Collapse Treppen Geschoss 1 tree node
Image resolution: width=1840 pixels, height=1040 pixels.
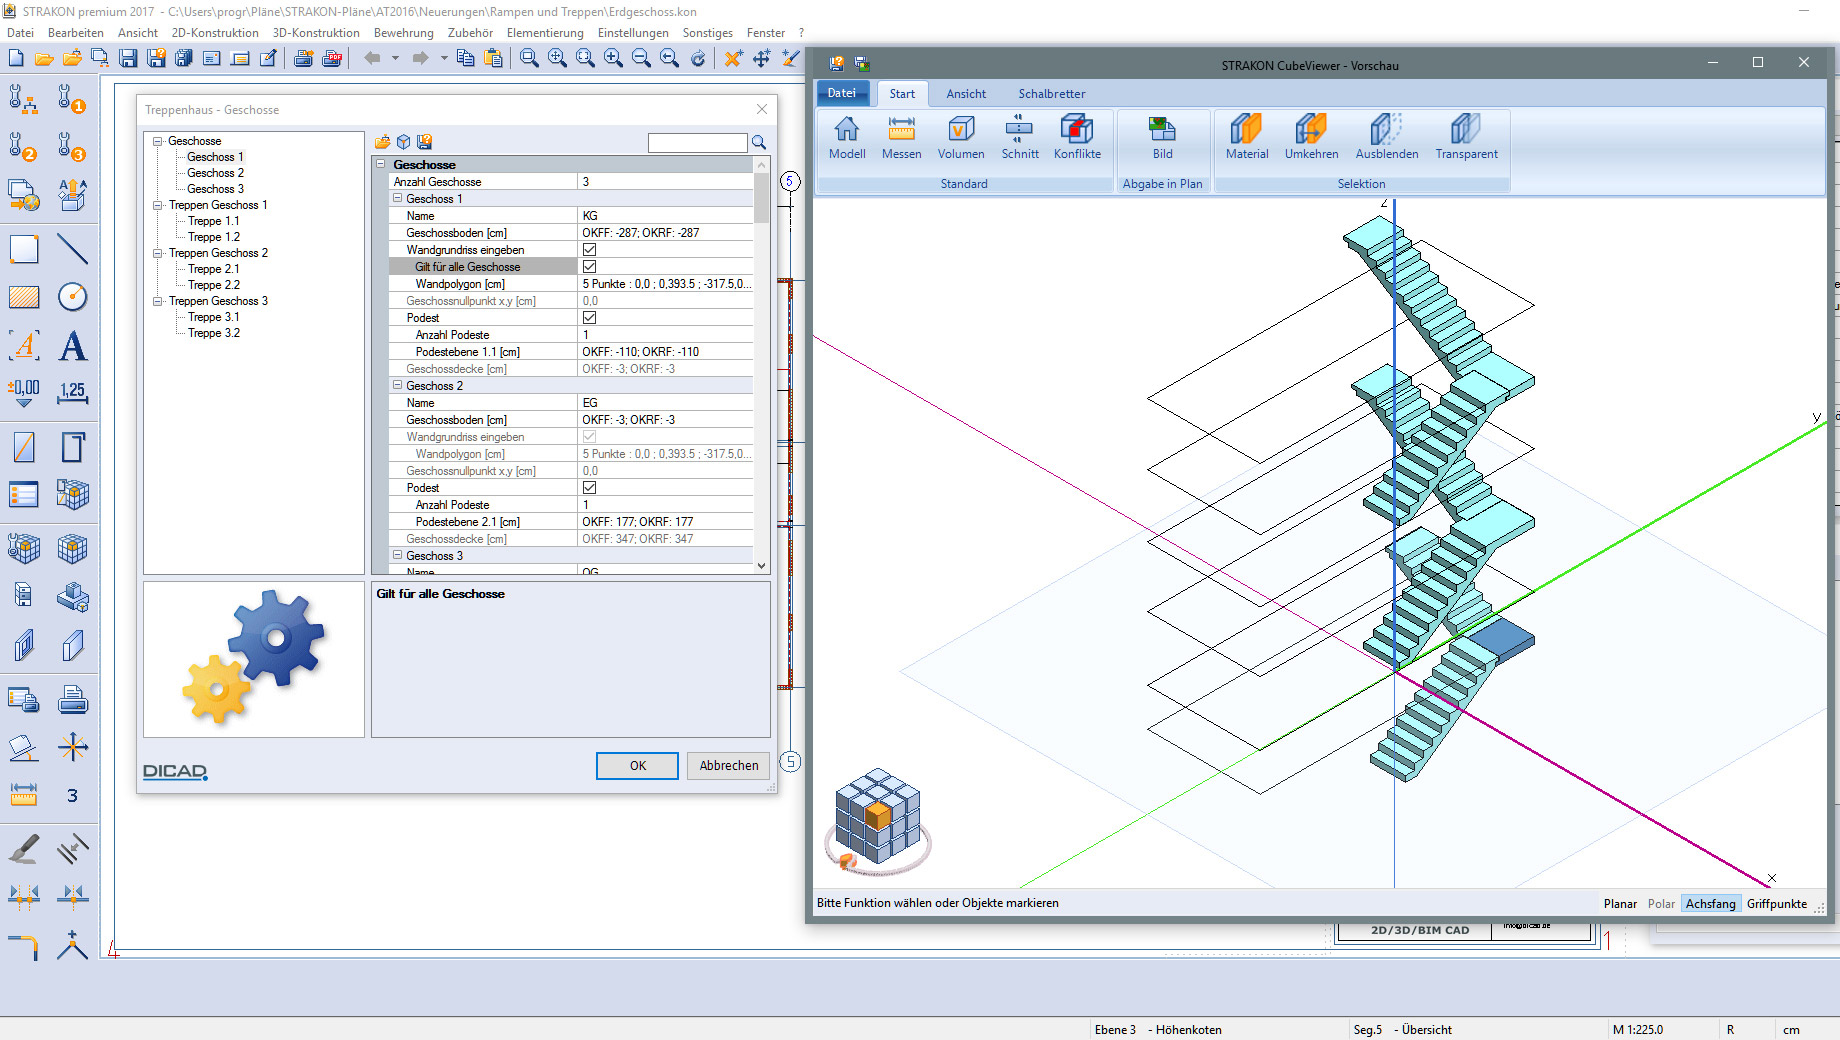[x=157, y=205]
